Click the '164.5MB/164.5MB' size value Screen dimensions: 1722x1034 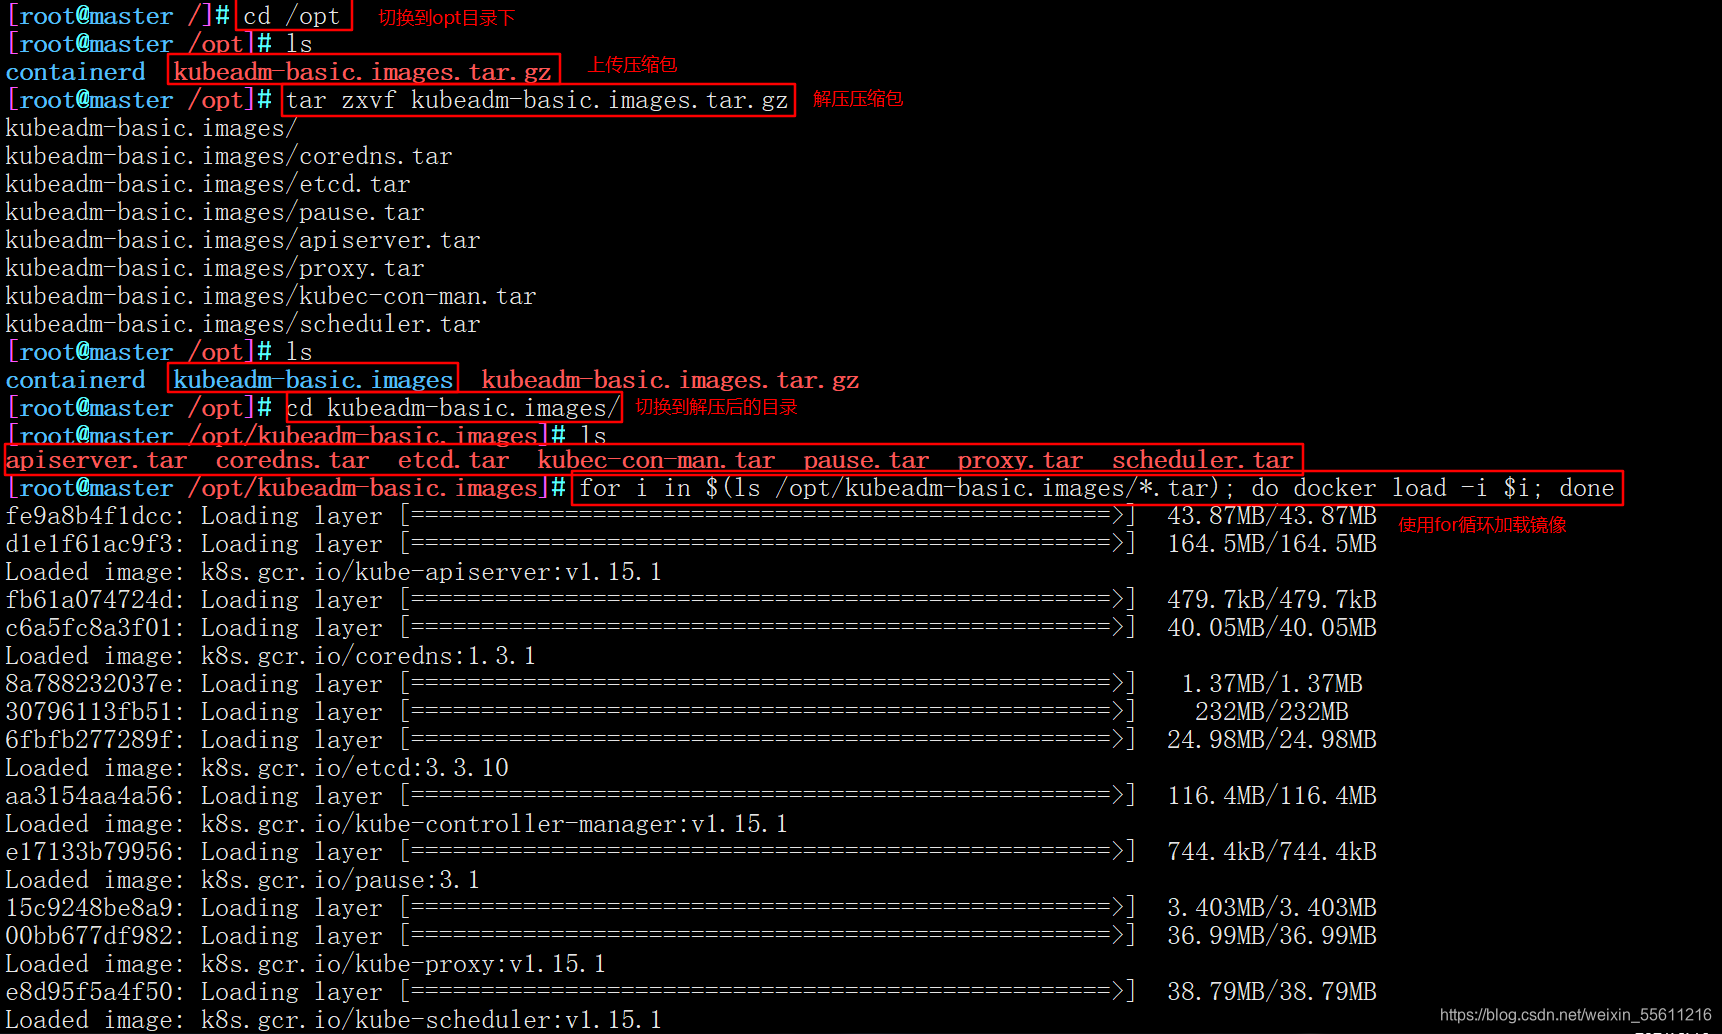tap(1272, 544)
